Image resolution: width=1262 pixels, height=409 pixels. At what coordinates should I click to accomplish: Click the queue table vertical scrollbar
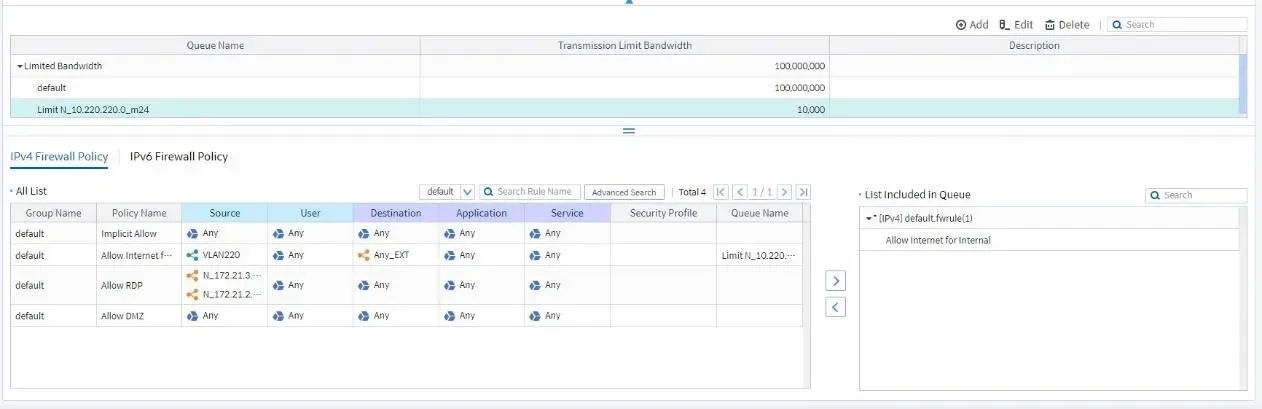point(1243,85)
